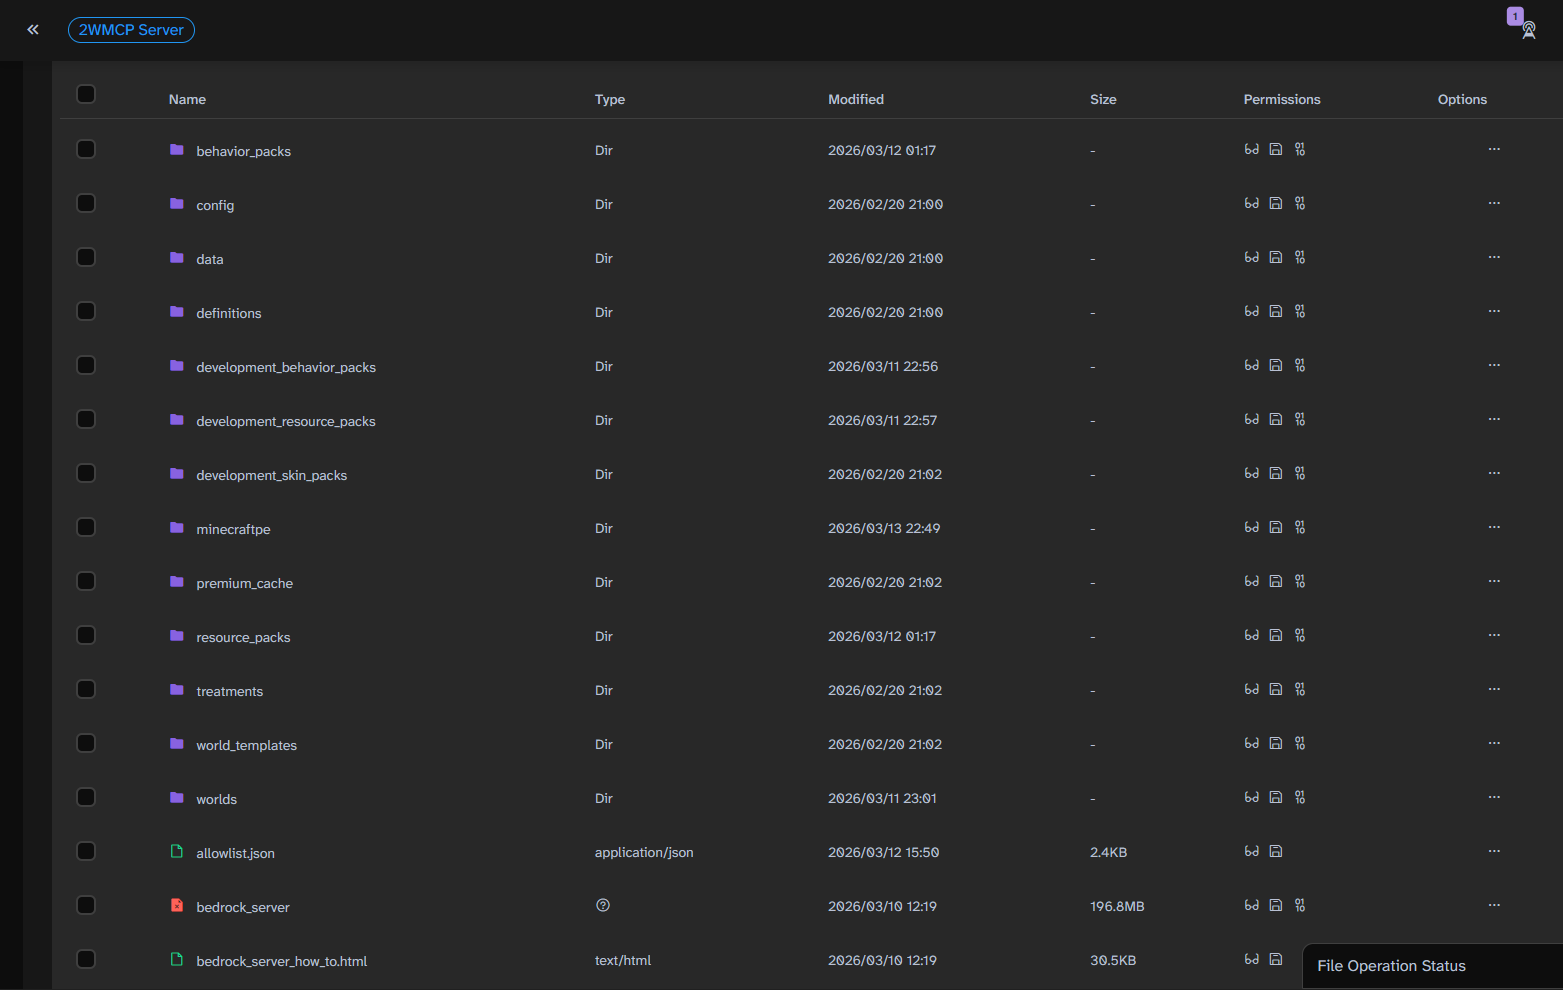Click the write-permission disk icon for config
Viewport: 1563px width, 990px height.
tap(1276, 203)
